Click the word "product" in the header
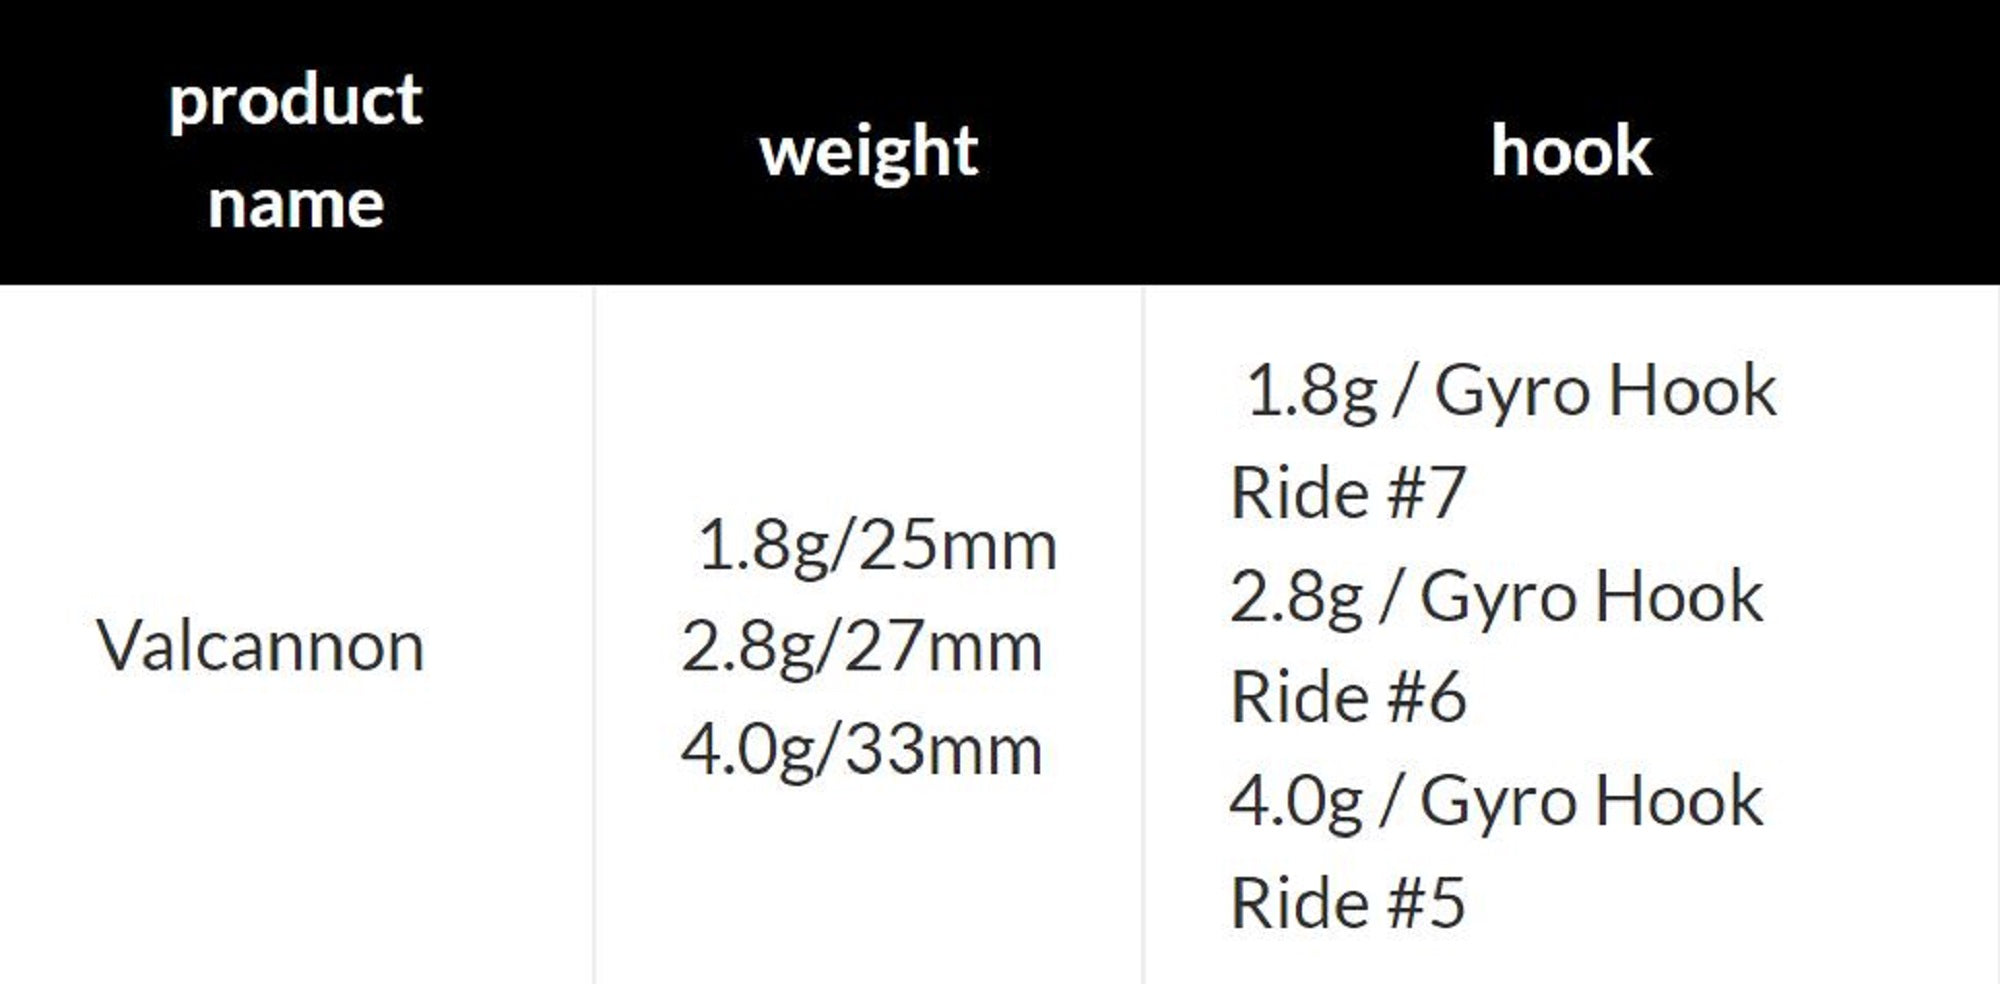Image resolution: width=2000 pixels, height=984 pixels. [x=296, y=101]
